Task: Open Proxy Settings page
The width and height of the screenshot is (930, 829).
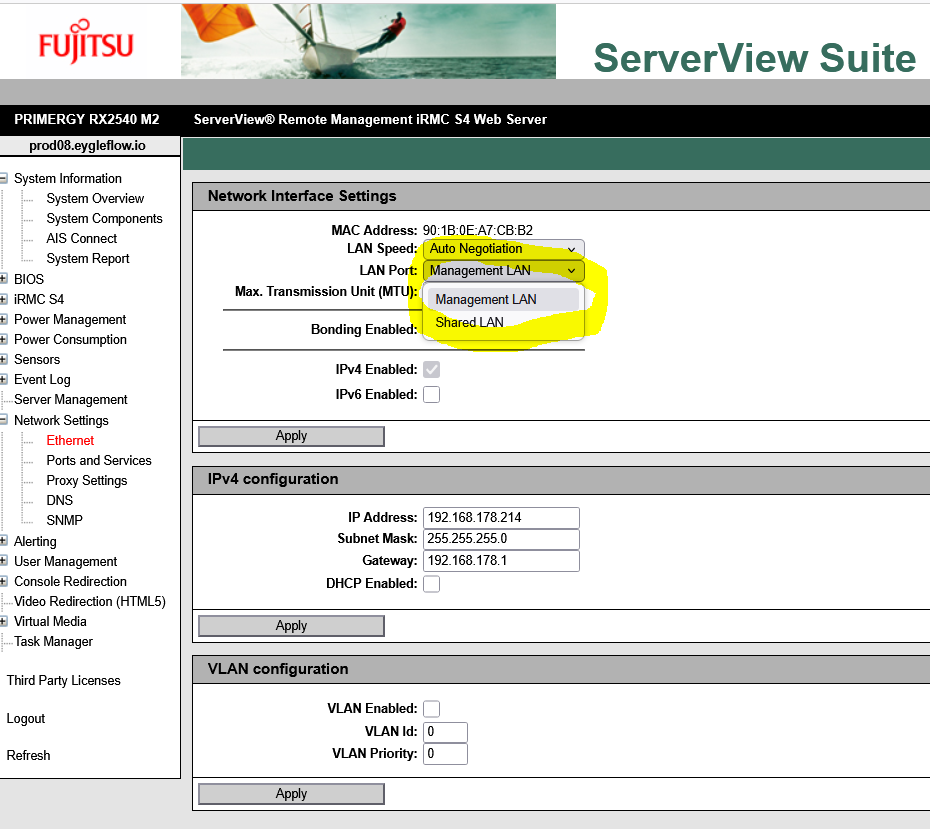Action: point(87,480)
